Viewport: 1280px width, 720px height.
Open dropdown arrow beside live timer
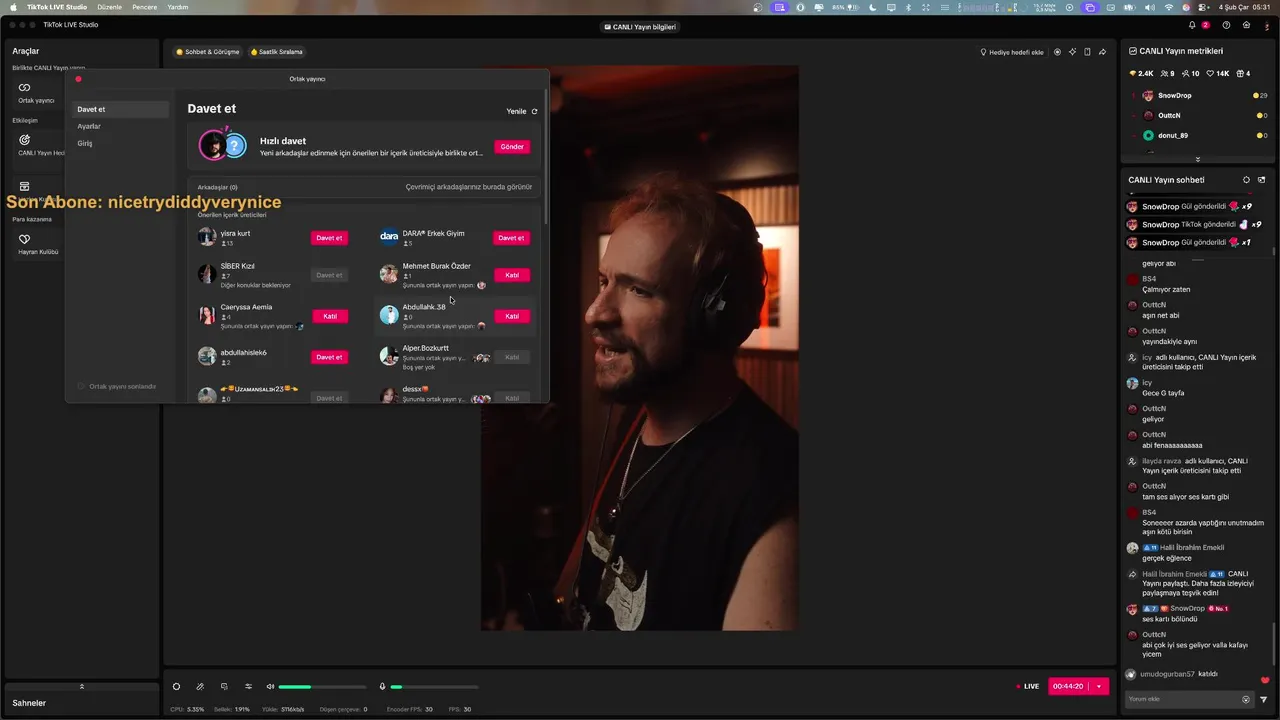point(1100,686)
